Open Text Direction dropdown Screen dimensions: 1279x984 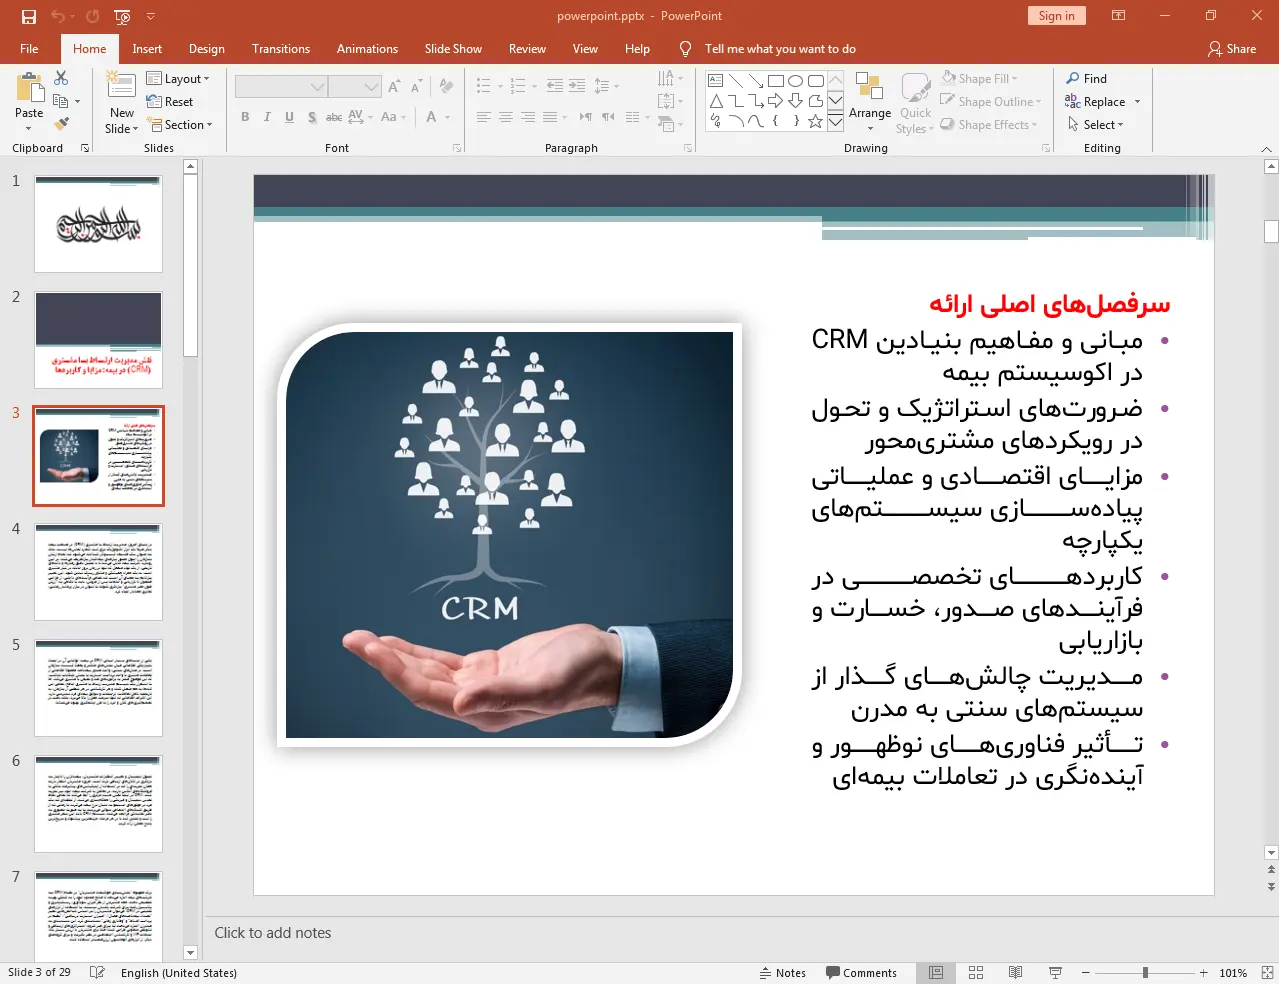click(670, 78)
